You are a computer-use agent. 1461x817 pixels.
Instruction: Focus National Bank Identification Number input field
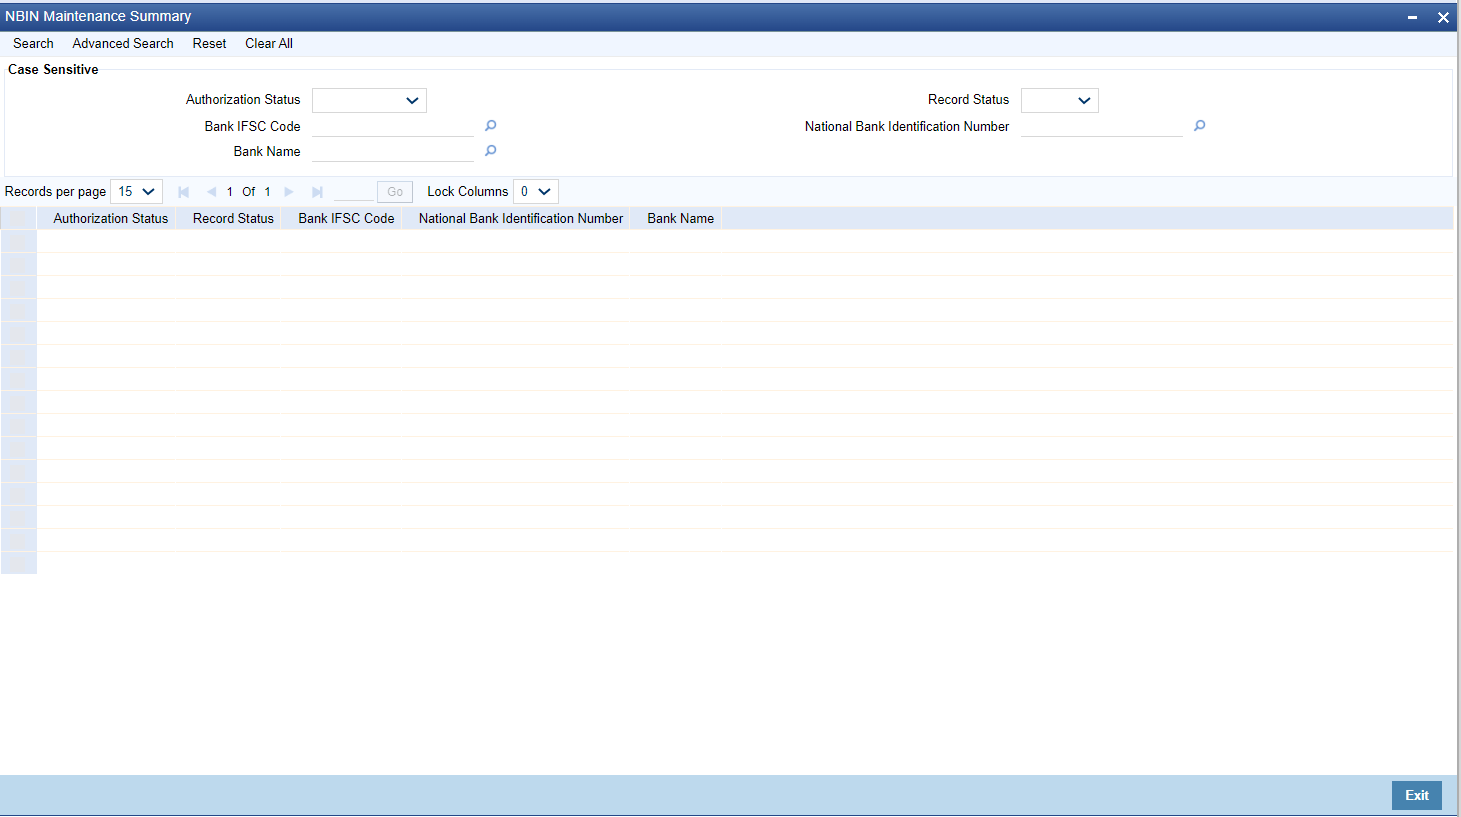(x=1102, y=126)
